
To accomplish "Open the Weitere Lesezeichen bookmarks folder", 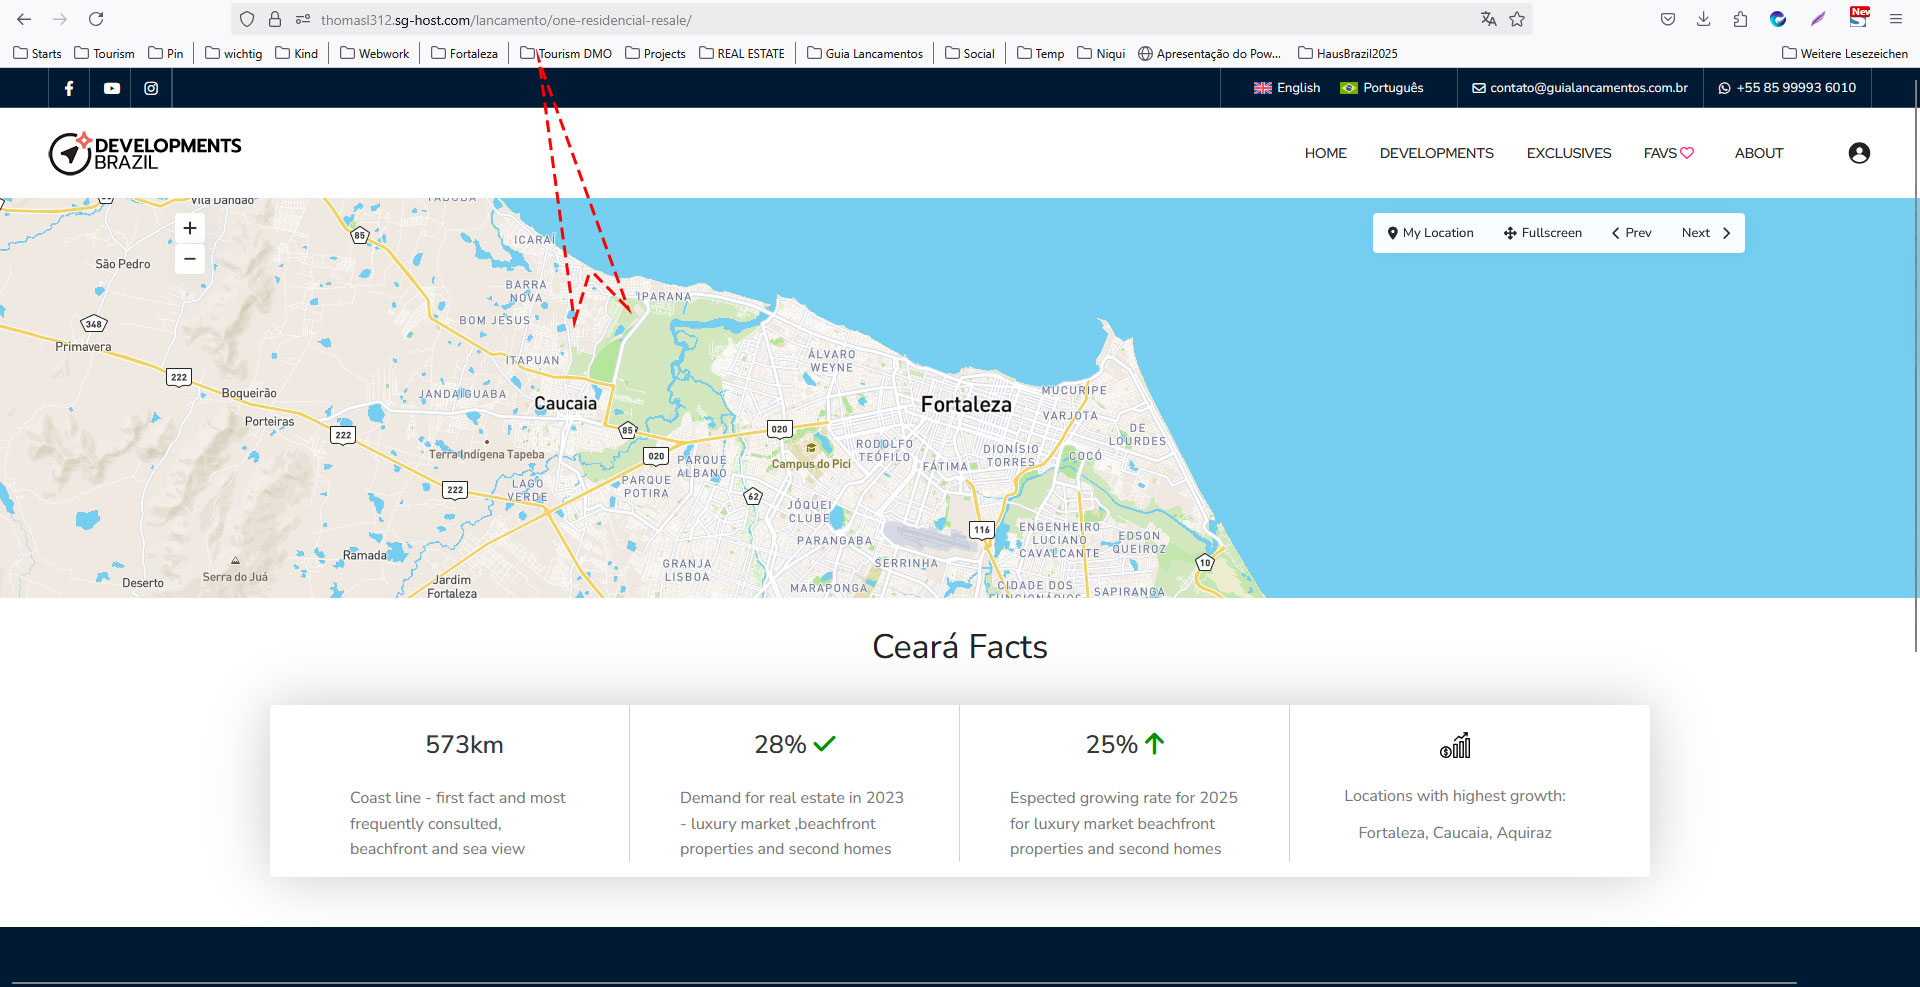I will 1844,53.
